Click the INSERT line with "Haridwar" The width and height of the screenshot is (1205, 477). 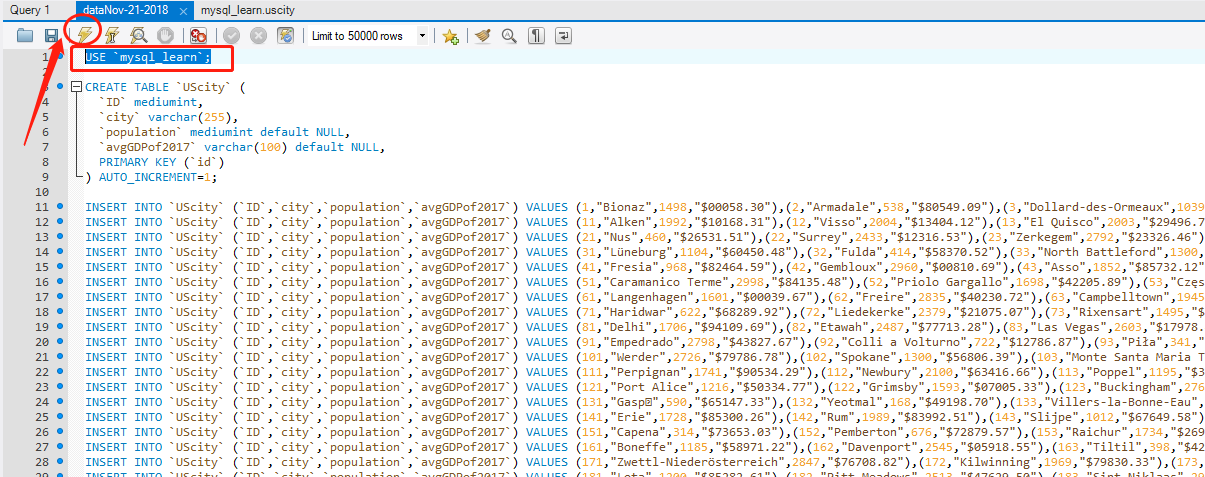644,312
